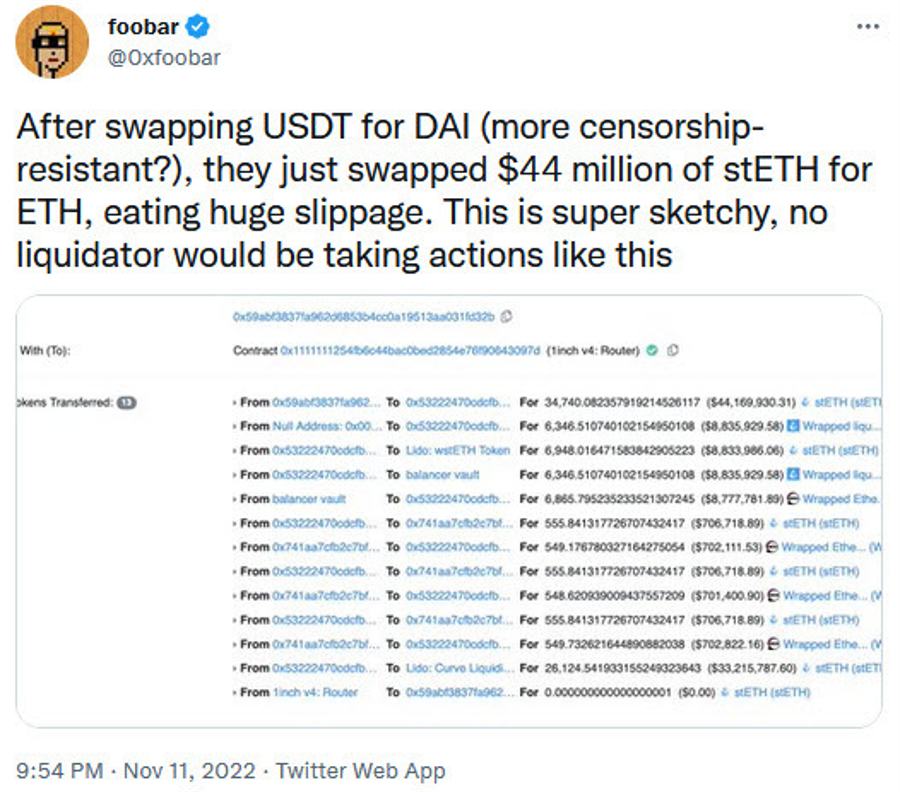Click the blue verified badge

point(198,26)
